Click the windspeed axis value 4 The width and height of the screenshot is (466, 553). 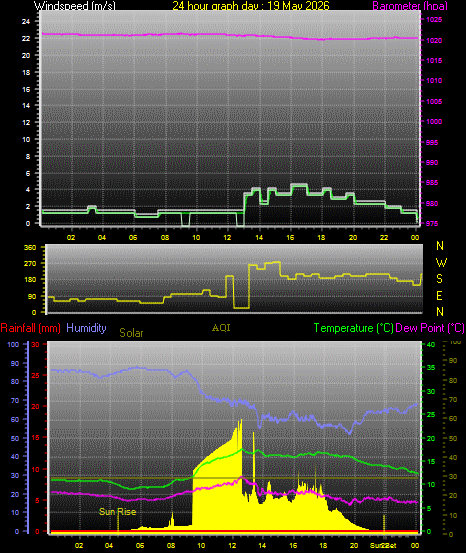pyautogui.click(x=28, y=189)
